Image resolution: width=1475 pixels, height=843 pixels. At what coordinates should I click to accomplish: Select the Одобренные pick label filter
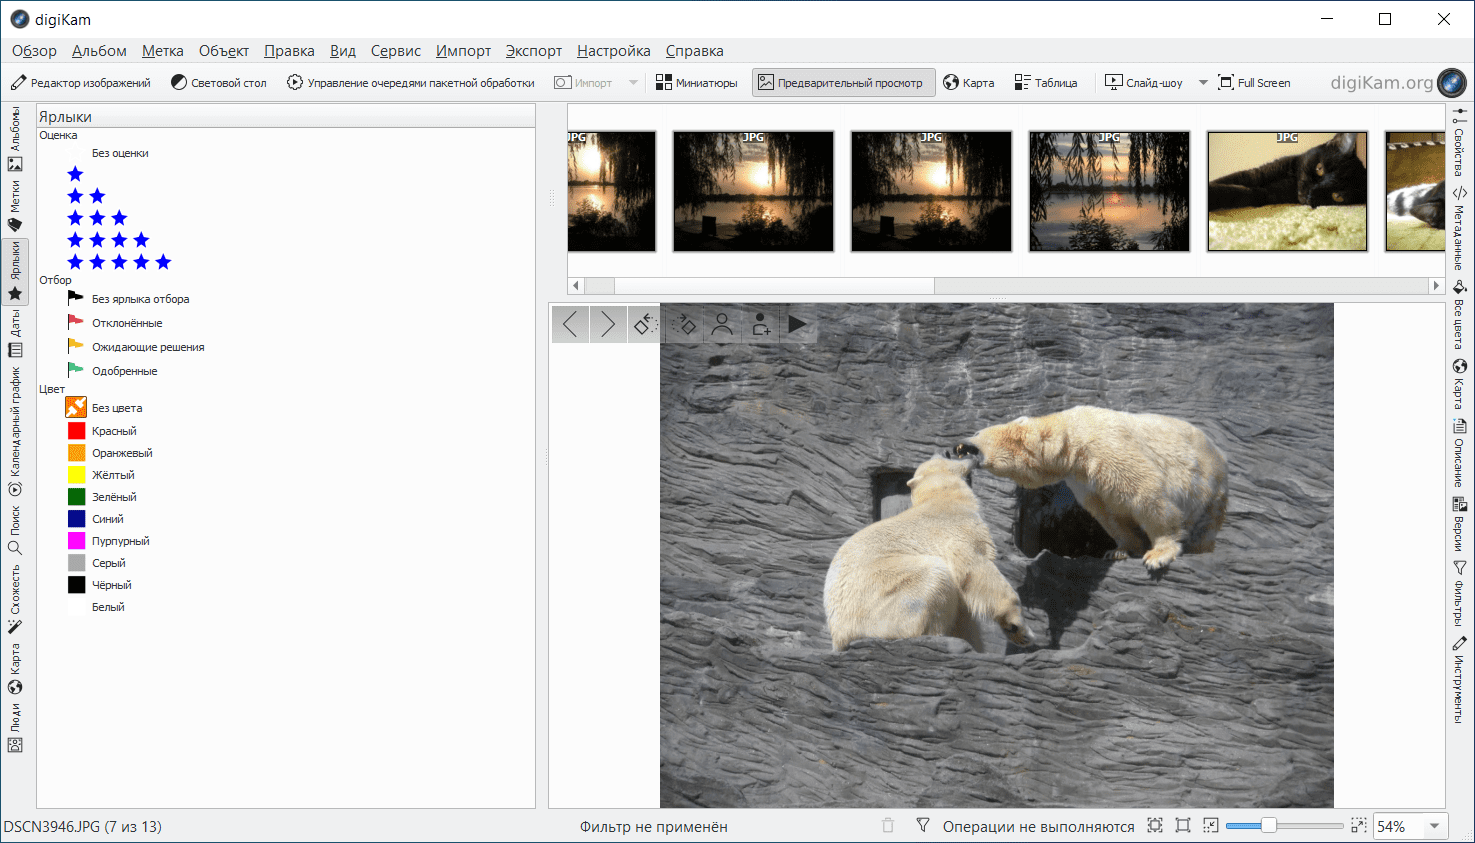point(124,371)
